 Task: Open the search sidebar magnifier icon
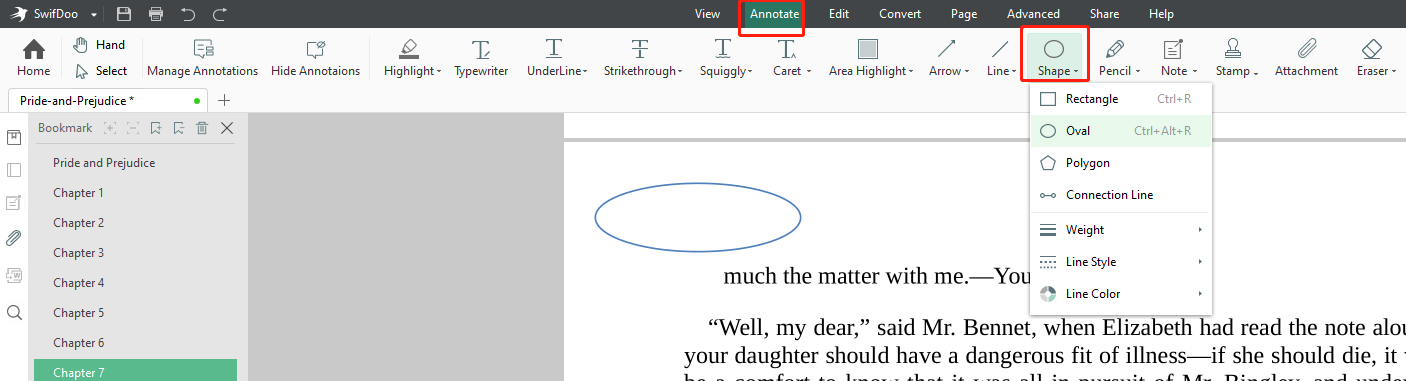pyautogui.click(x=14, y=312)
